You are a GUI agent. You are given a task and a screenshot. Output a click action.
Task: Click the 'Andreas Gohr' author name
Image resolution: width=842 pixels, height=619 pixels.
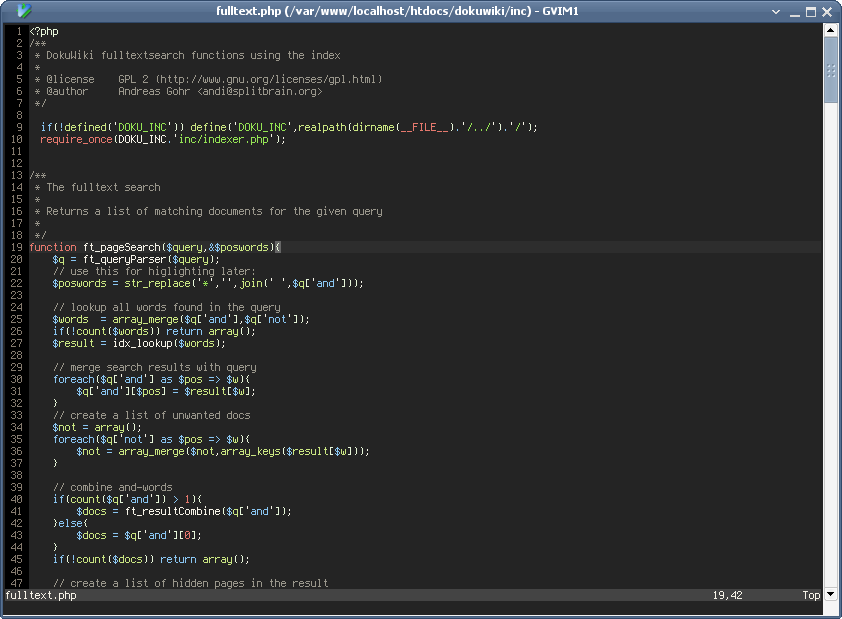click(154, 91)
